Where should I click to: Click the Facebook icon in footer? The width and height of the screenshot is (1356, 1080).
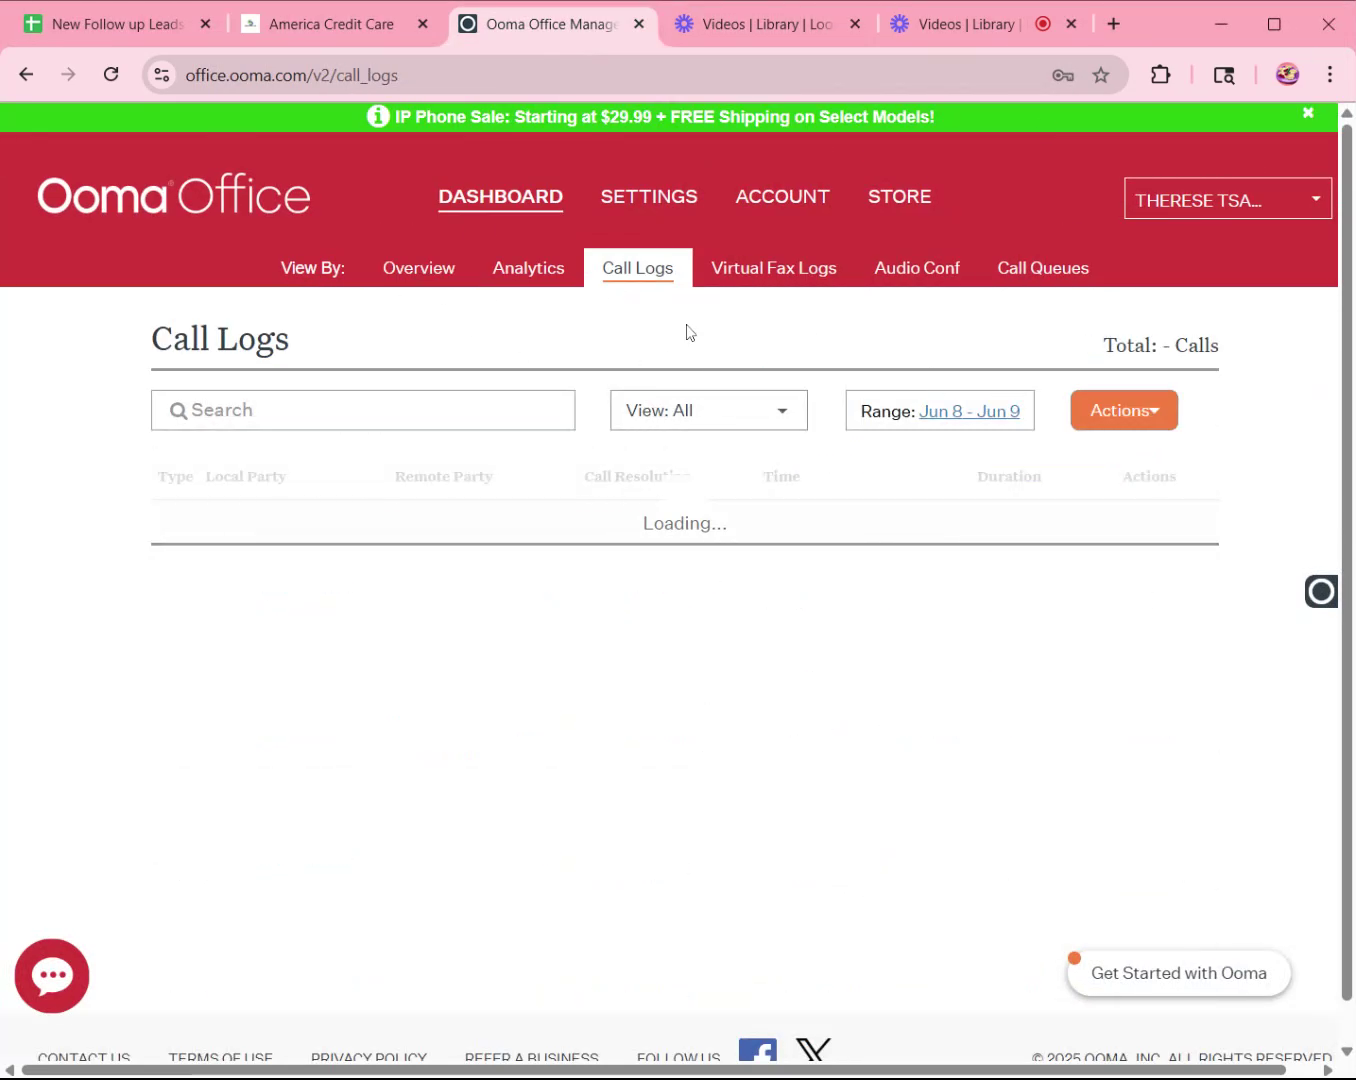pos(758,1051)
